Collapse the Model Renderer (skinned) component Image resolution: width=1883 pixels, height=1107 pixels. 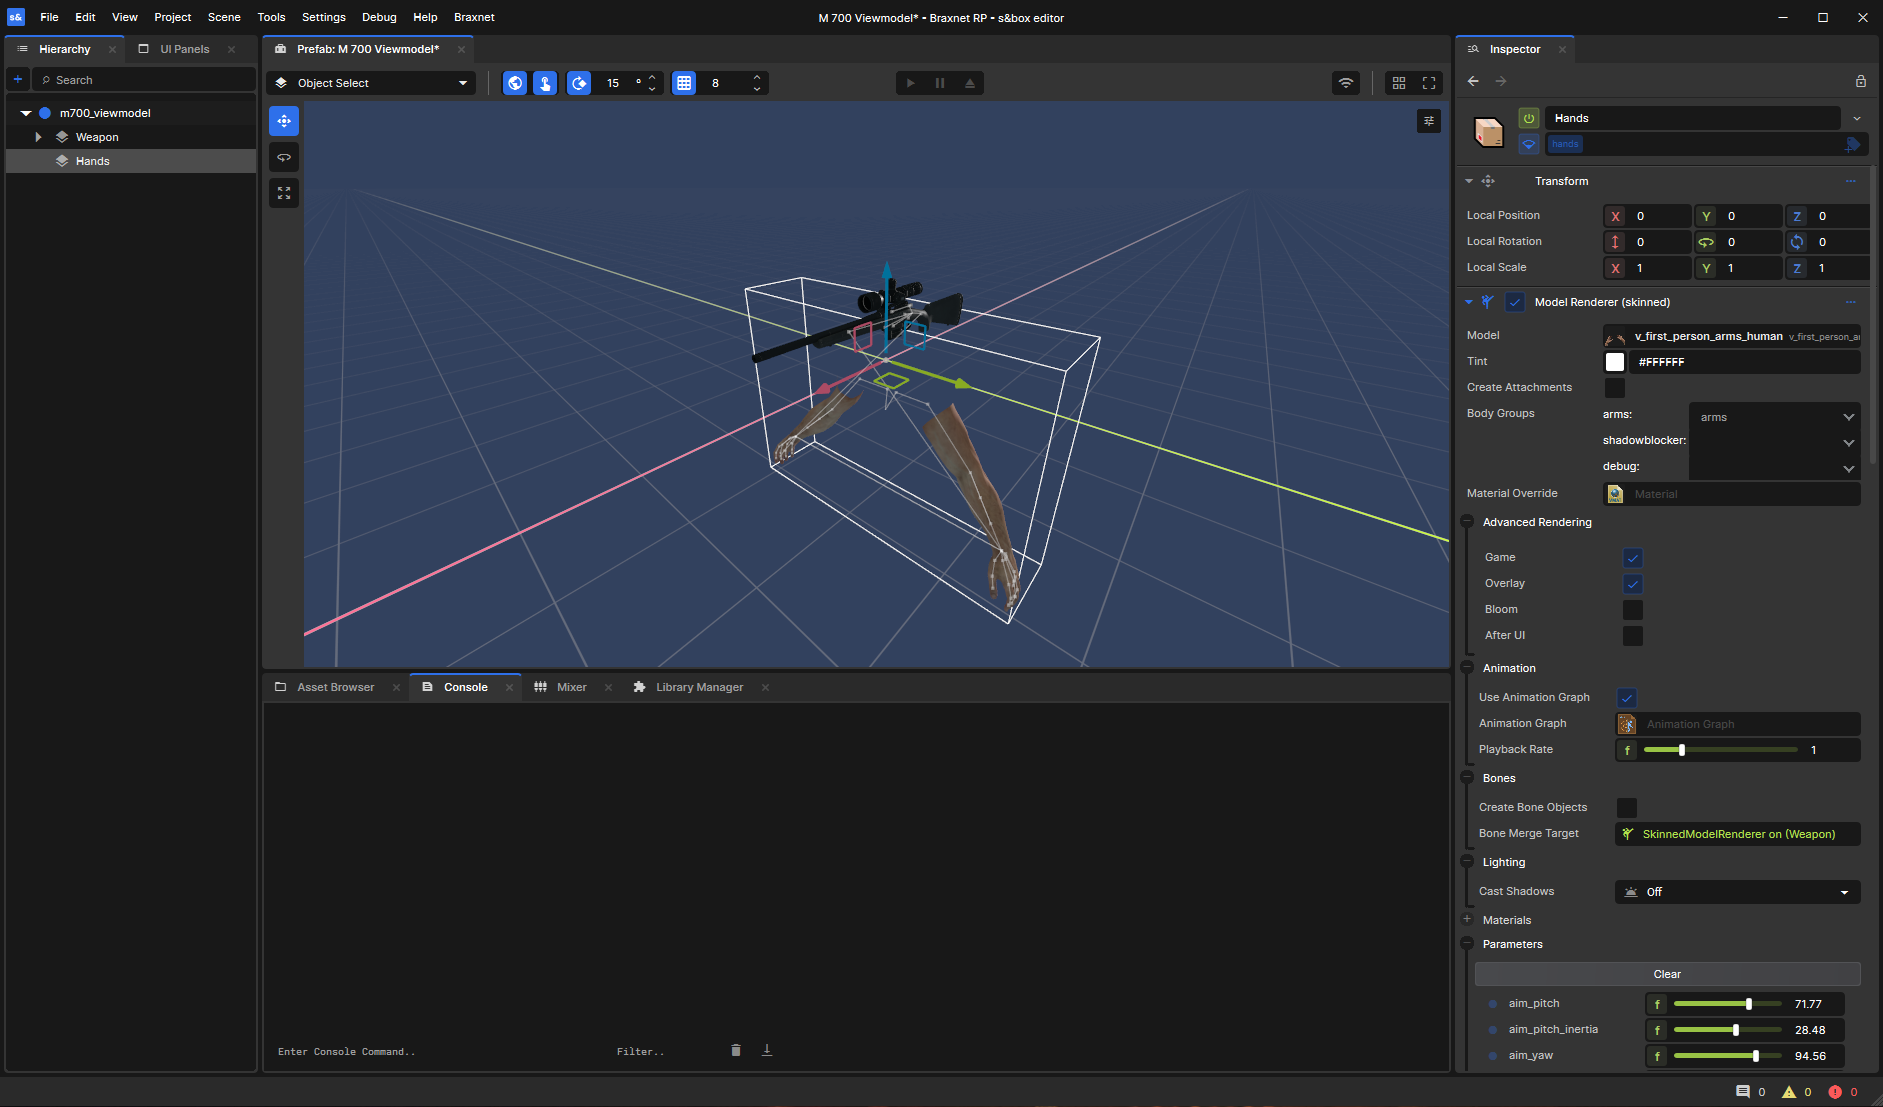1468,301
